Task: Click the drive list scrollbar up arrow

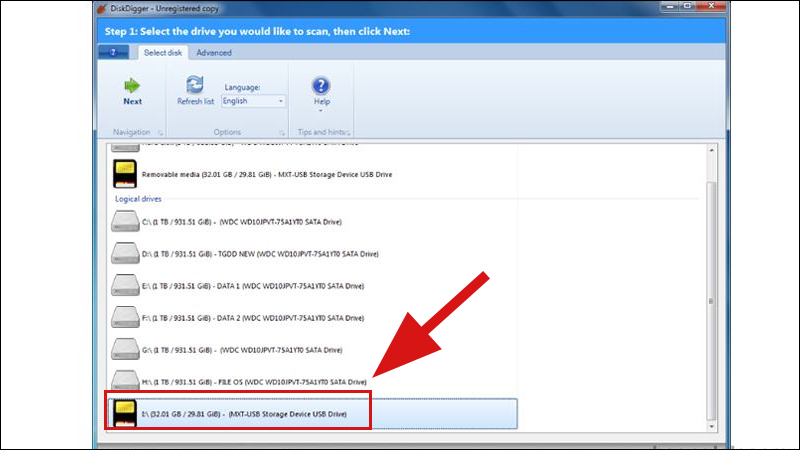Action: pos(711,150)
